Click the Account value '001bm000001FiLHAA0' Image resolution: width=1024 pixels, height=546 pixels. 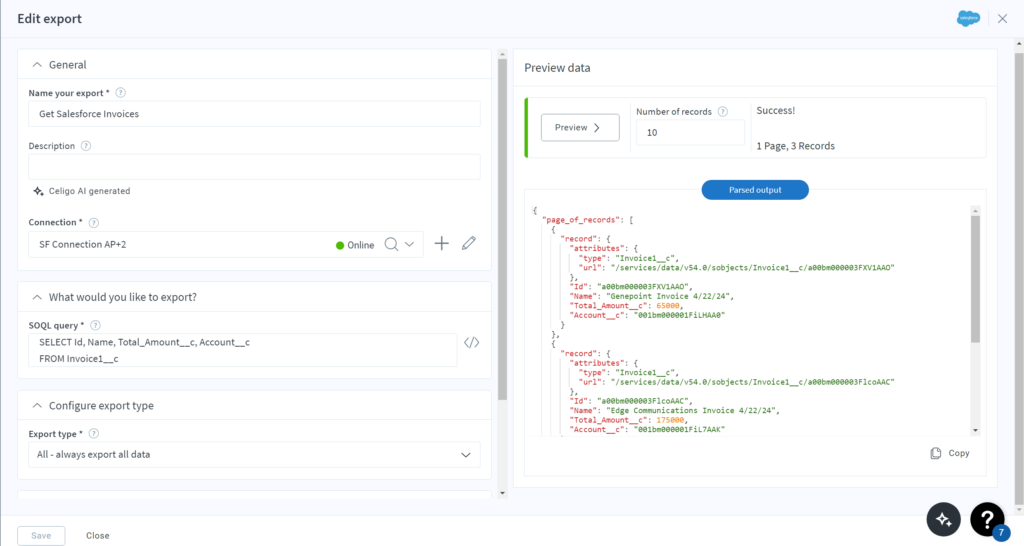tap(679, 315)
